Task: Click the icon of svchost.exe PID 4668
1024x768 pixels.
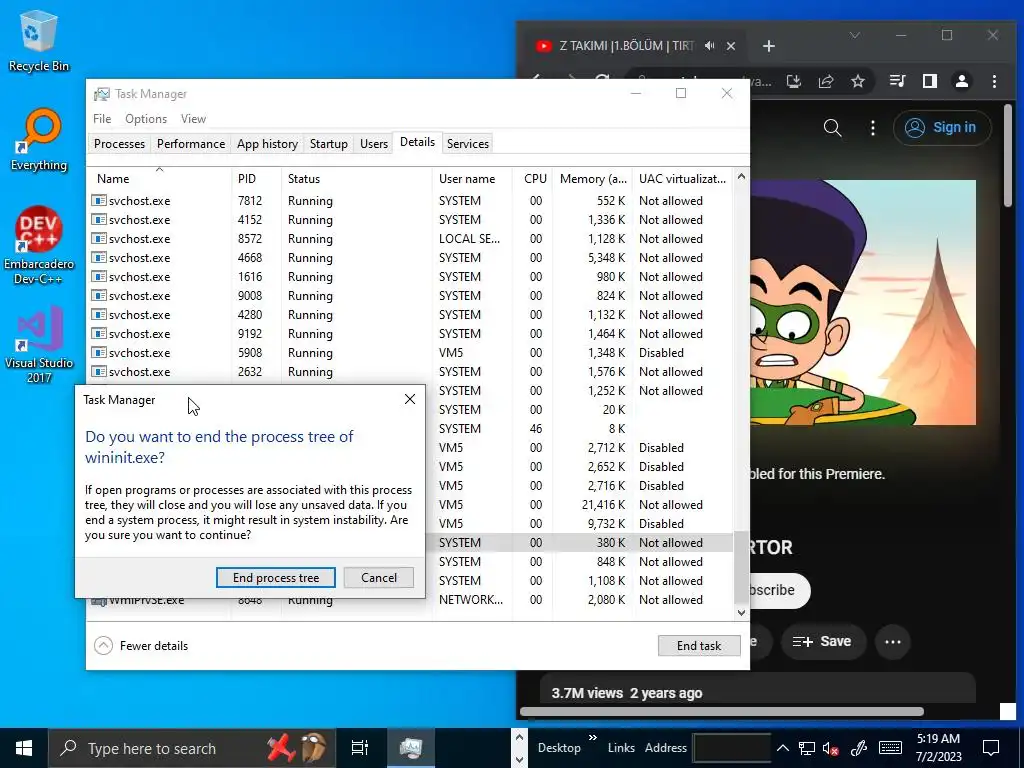Action: coord(99,257)
